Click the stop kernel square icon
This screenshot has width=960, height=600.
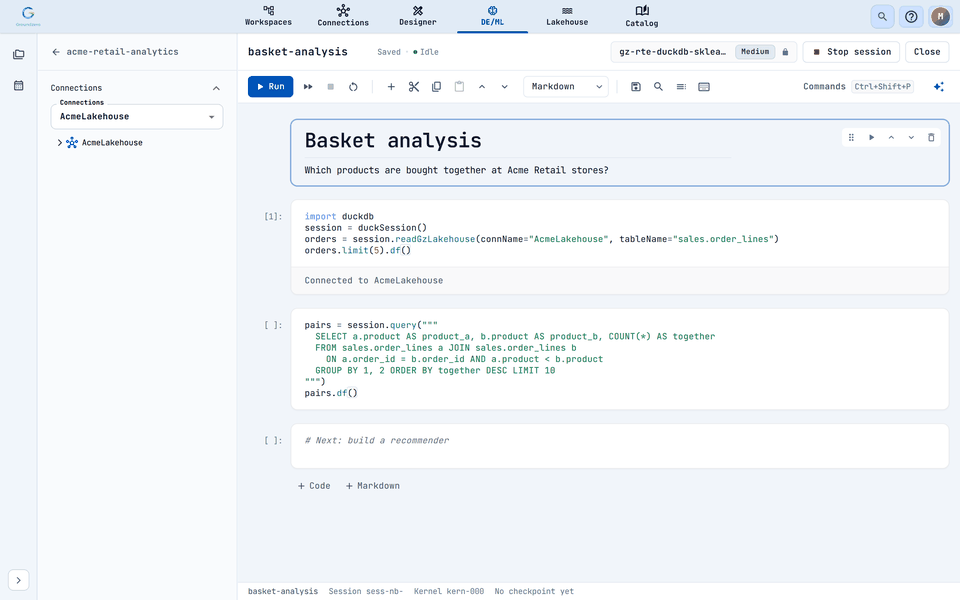(331, 87)
